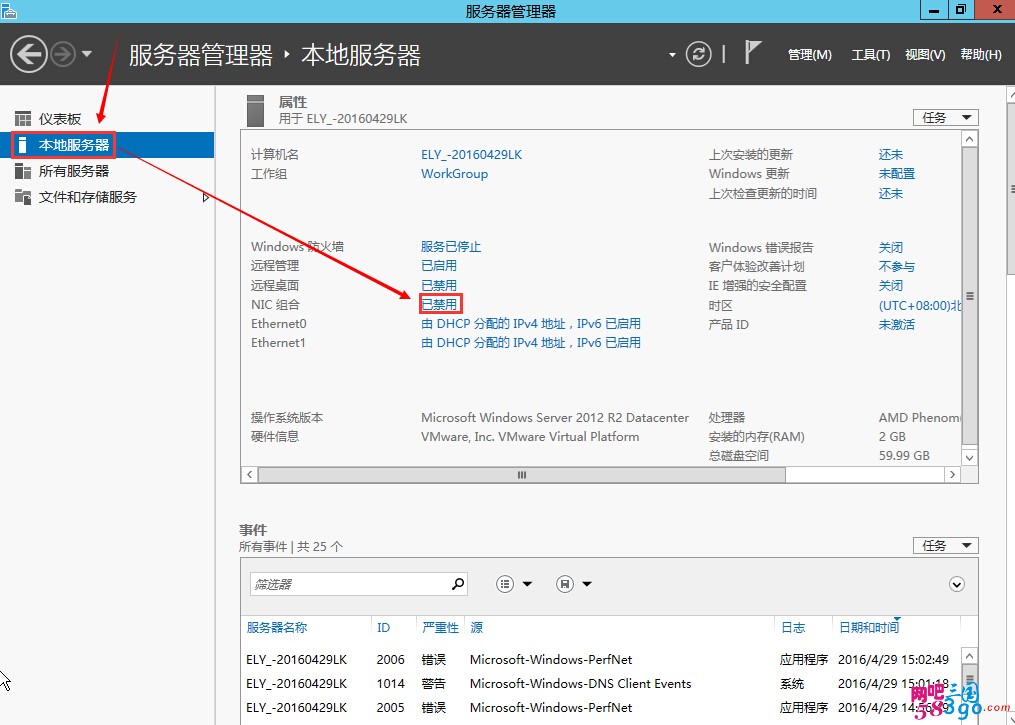This screenshot has height=725, width=1015.
Task: Click the NIC 组合 status 已禁用
Action: point(439,304)
